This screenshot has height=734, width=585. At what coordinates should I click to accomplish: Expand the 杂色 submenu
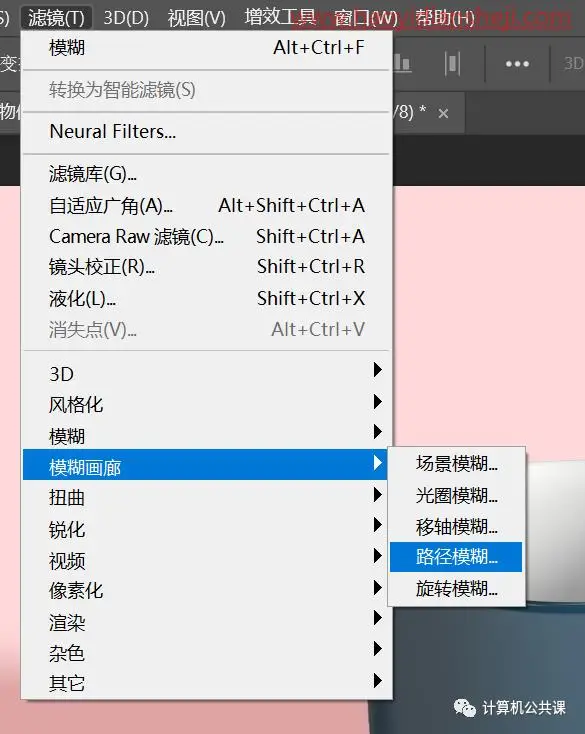coord(206,653)
